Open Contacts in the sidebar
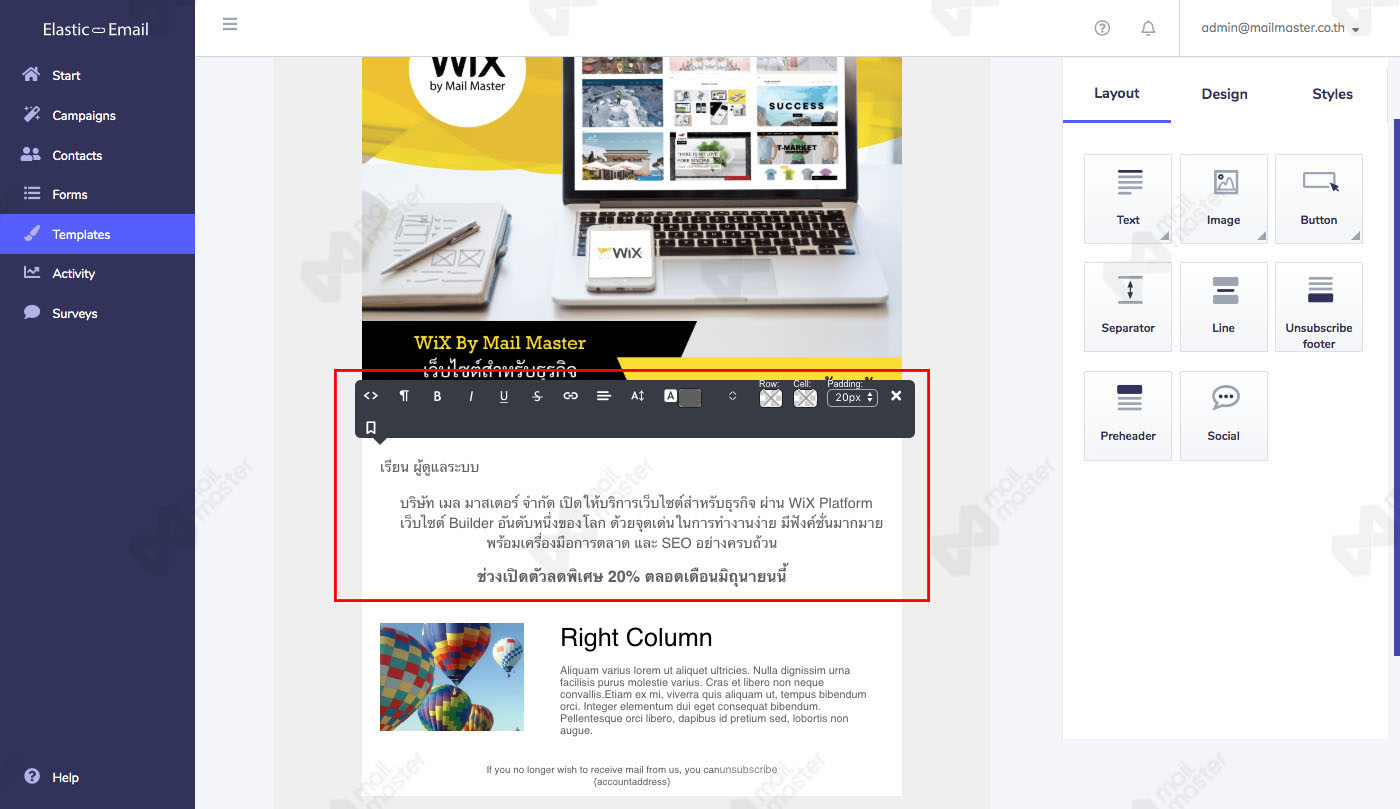 point(97,155)
